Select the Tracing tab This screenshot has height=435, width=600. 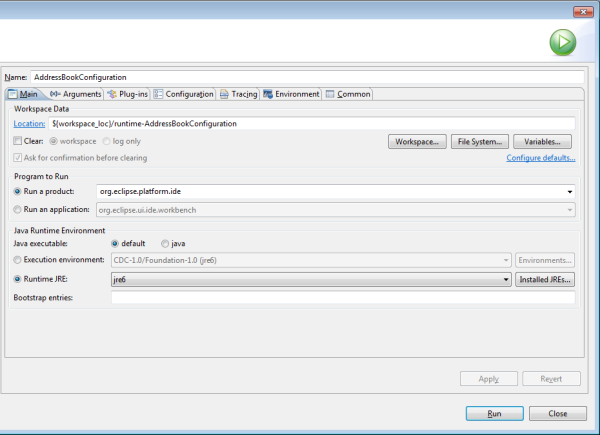(x=238, y=94)
